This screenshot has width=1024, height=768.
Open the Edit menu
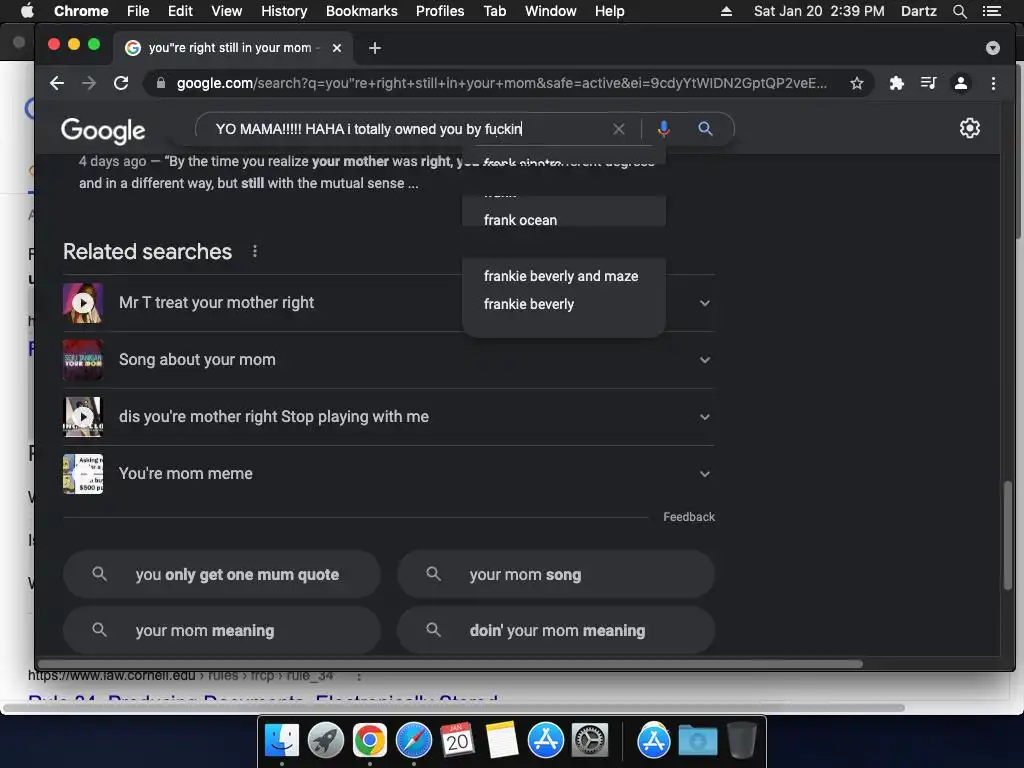(x=180, y=11)
